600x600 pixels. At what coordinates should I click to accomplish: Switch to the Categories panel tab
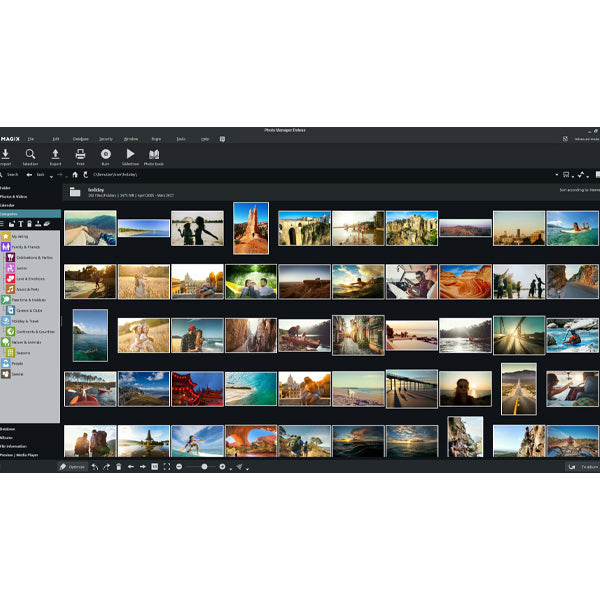30,214
